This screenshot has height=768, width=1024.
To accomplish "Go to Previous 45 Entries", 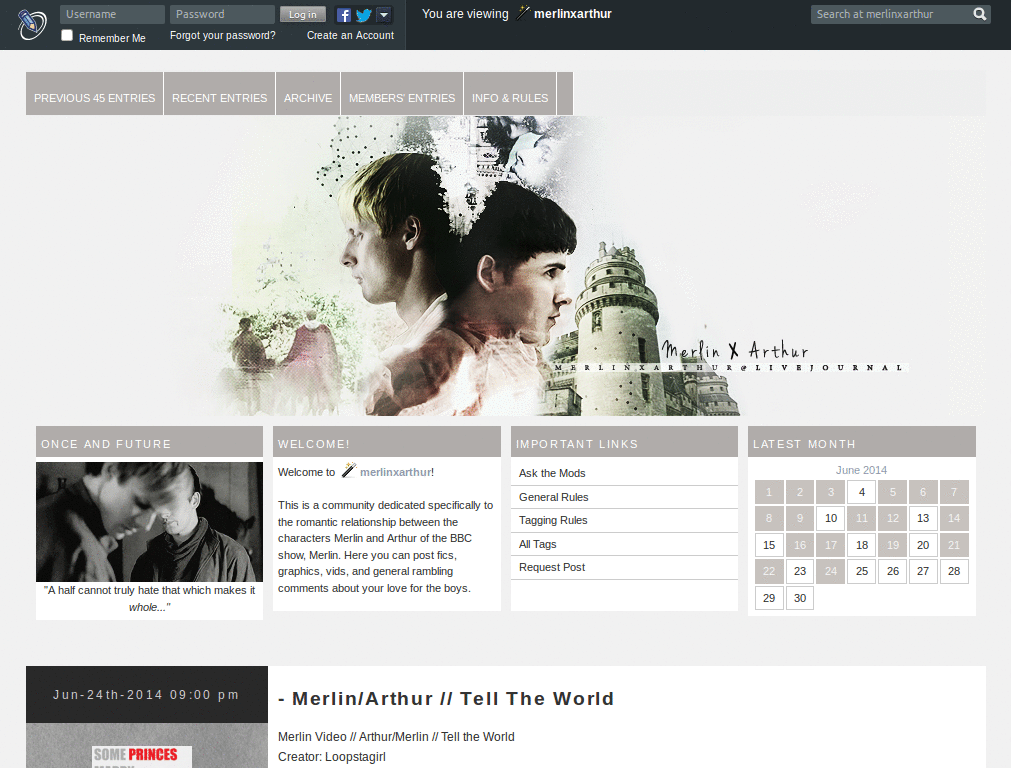I will coord(95,94).
